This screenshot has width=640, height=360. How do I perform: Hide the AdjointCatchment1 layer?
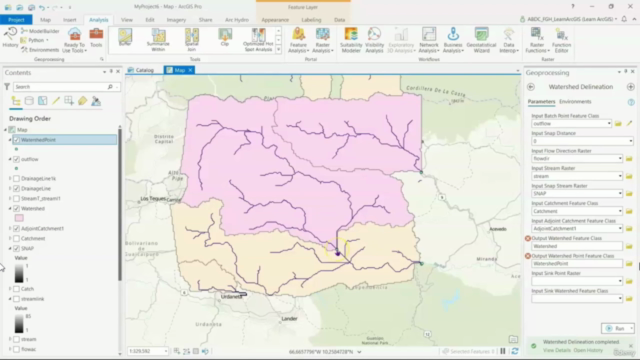pyautogui.click(x=16, y=229)
